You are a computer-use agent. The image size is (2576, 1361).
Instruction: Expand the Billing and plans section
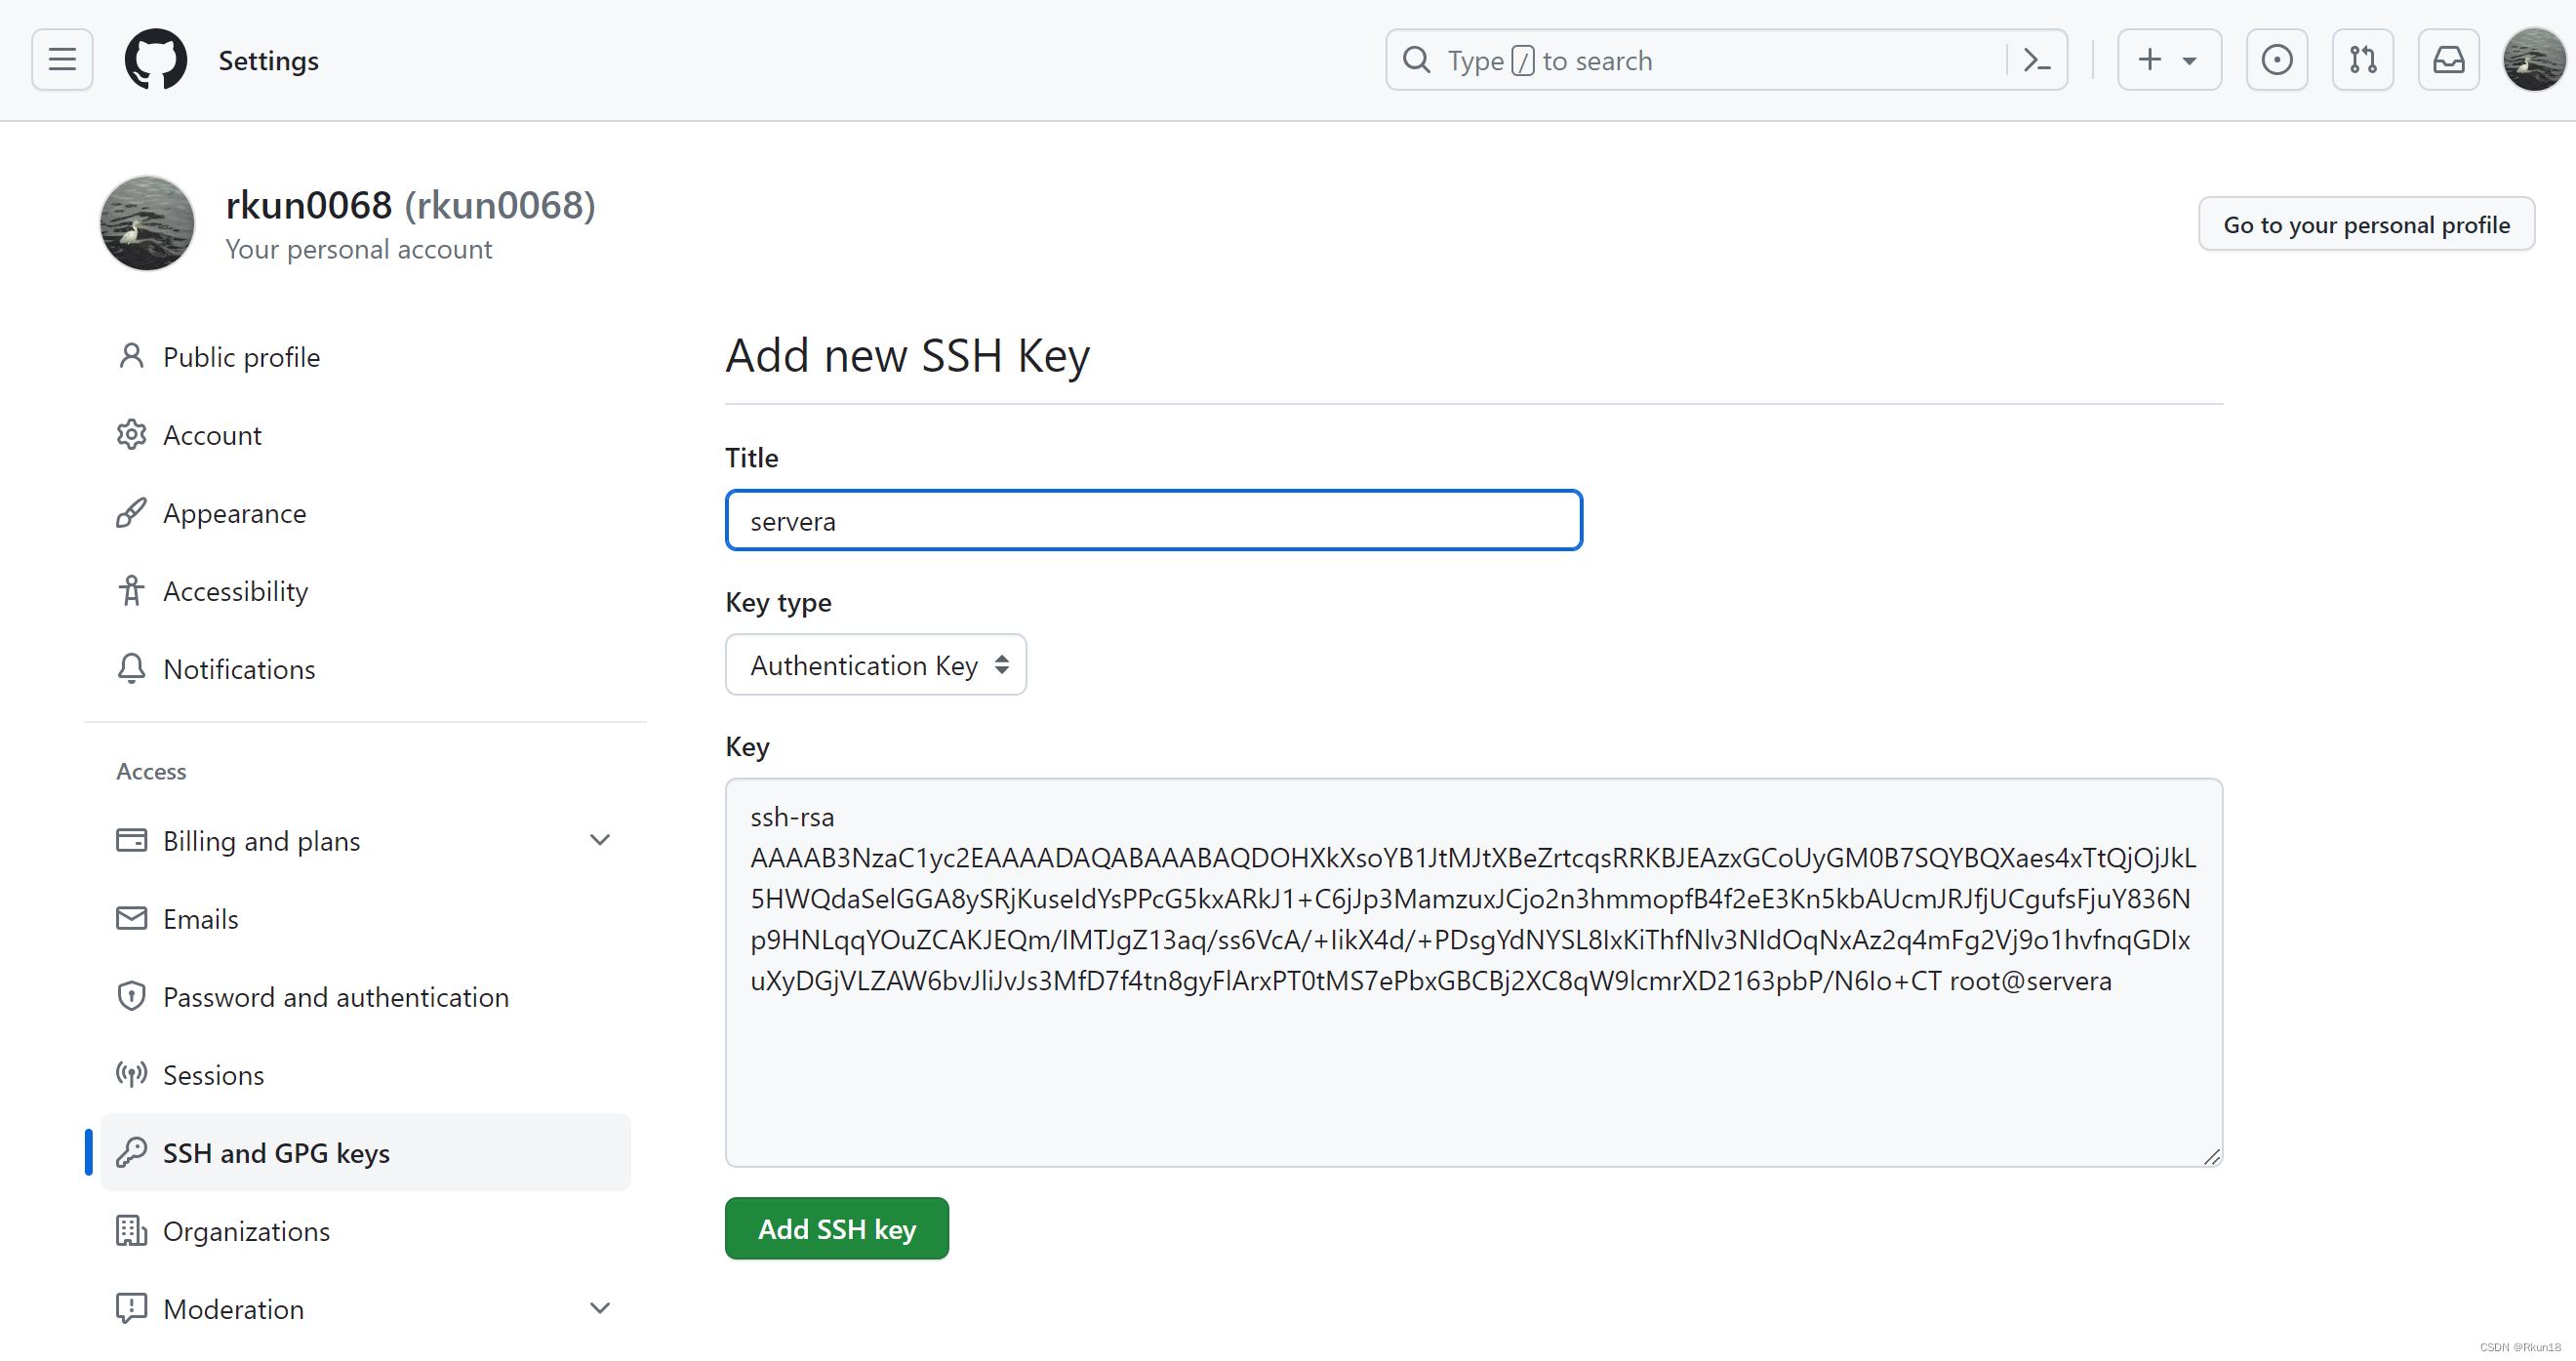click(x=601, y=838)
